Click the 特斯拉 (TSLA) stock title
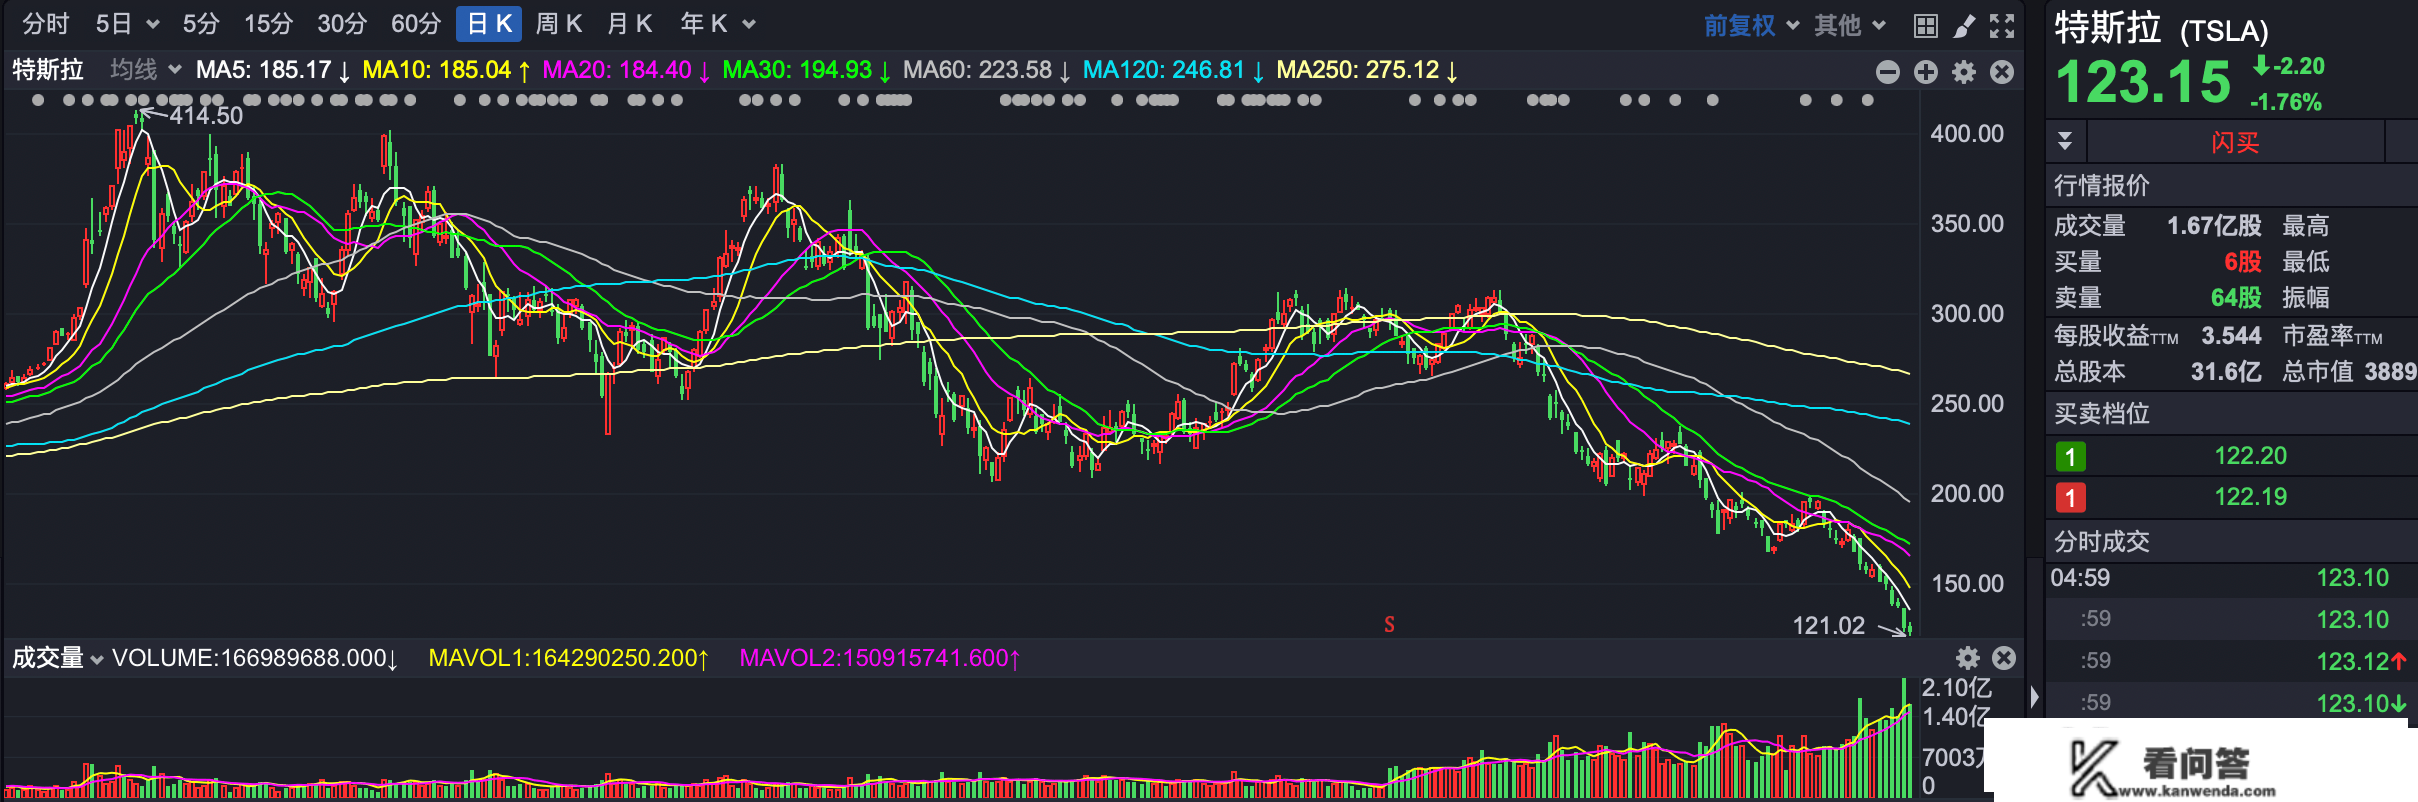Screen dimensions: 2418x802 coord(2162,28)
